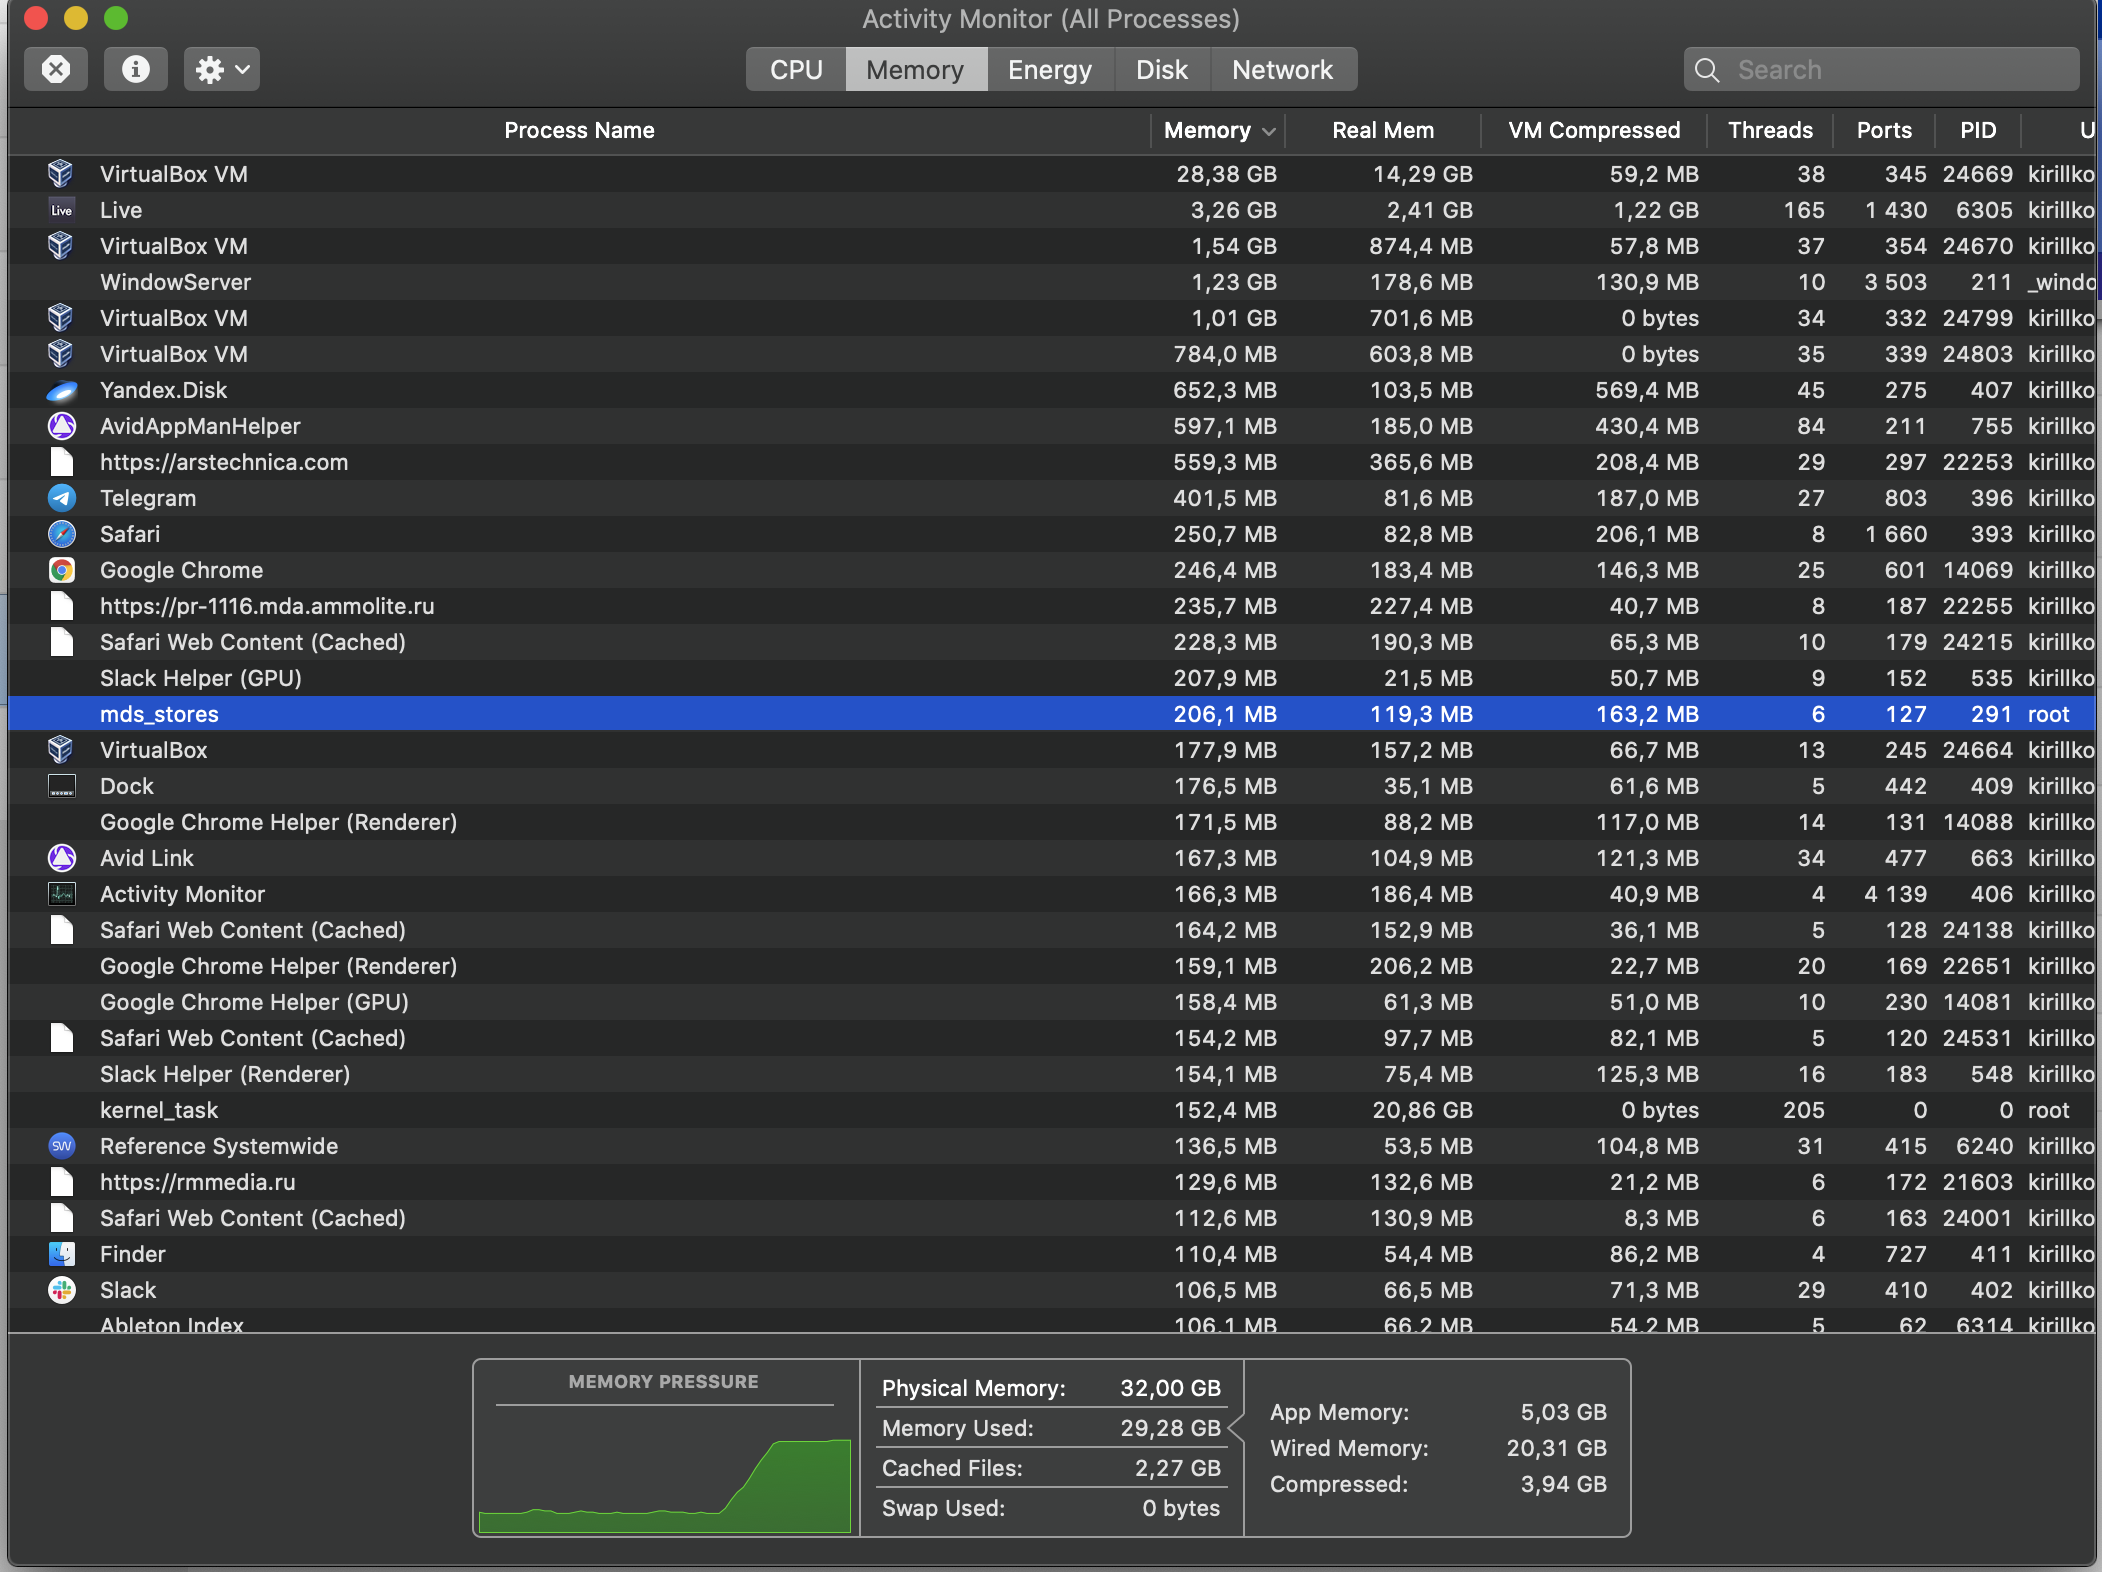Click the Cached Files 2,27 GB value
This screenshot has width=2102, height=1572.
coord(1177,1468)
